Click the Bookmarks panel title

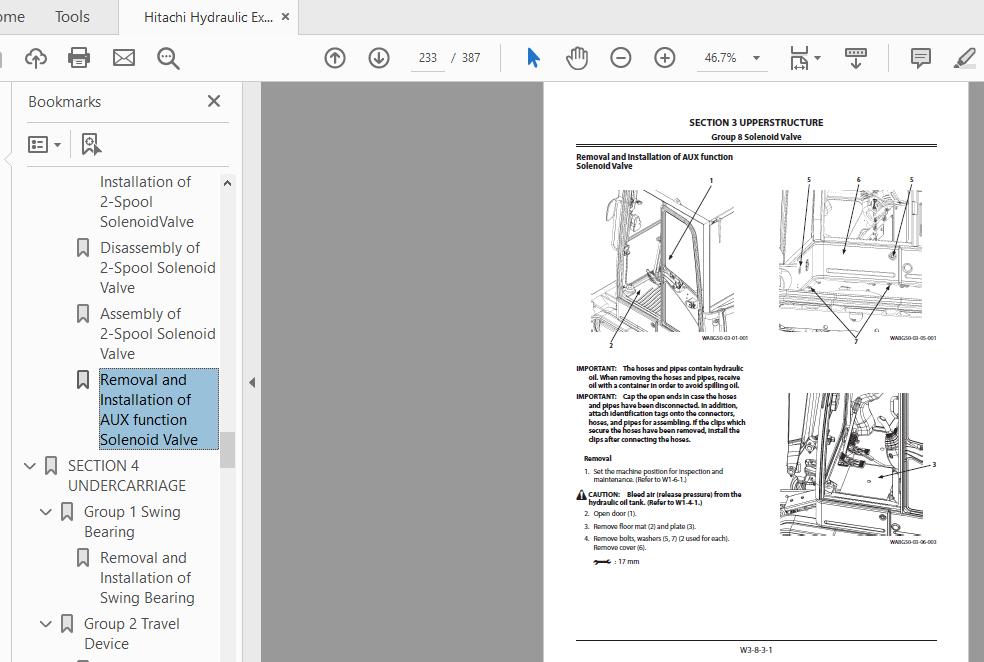coord(65,102)
